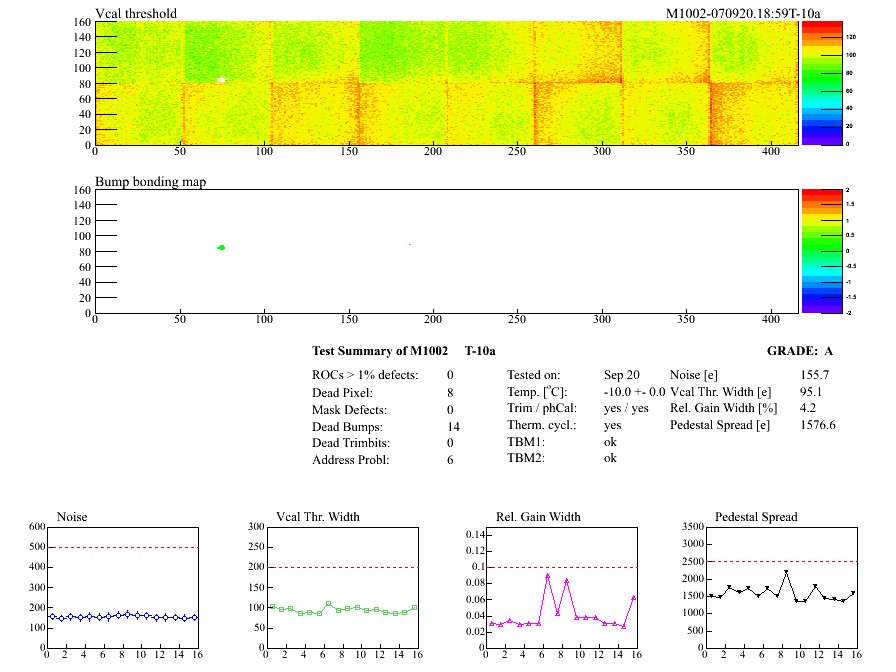
Task: Click the Rel. Gain Width chart title
Action: tap(538, 517)
